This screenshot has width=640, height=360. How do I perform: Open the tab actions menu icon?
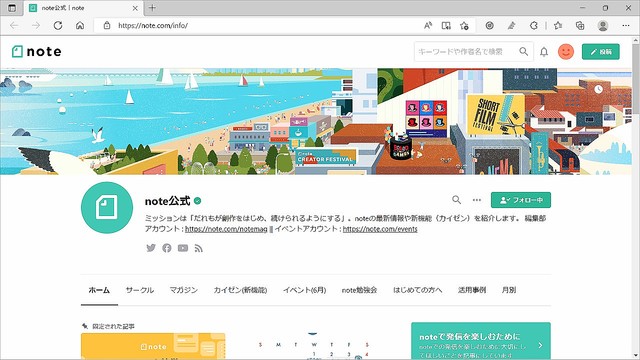tap(12, 8)
